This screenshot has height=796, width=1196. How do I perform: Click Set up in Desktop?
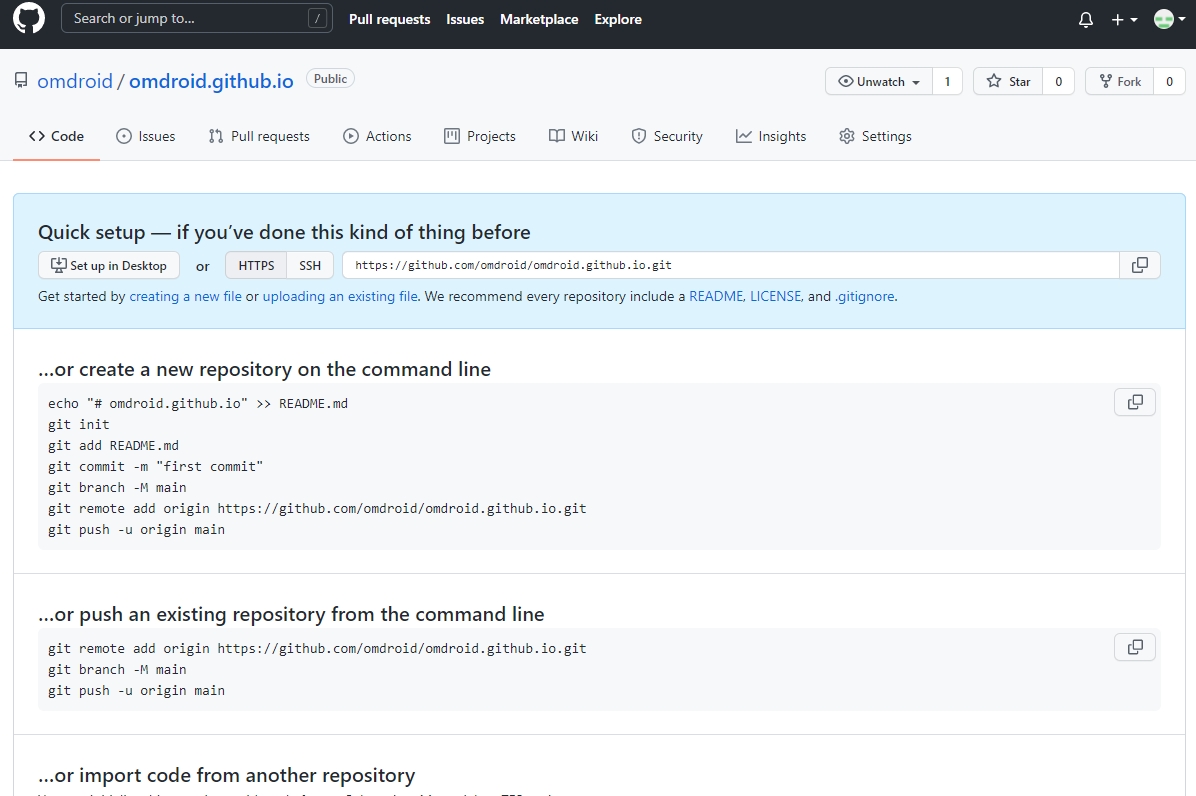click(x=109, y=265)
